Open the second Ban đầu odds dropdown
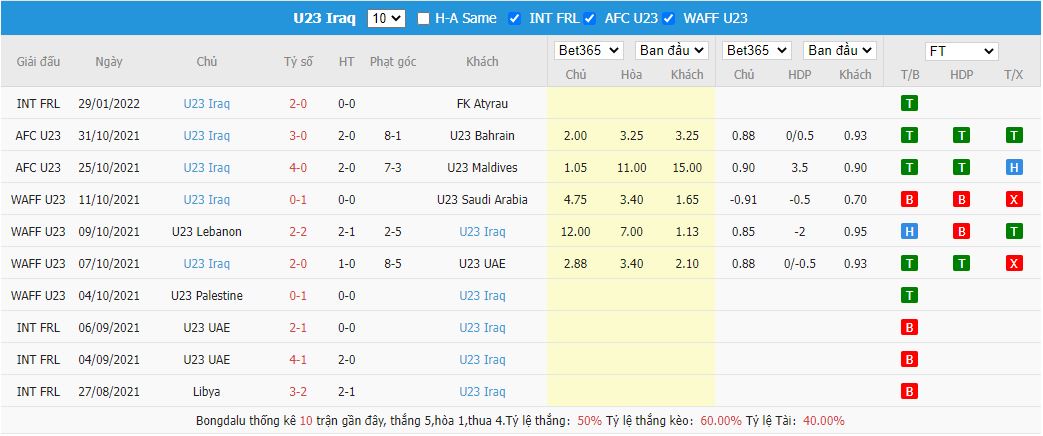The image size is (1043, 436). [840, 50]
